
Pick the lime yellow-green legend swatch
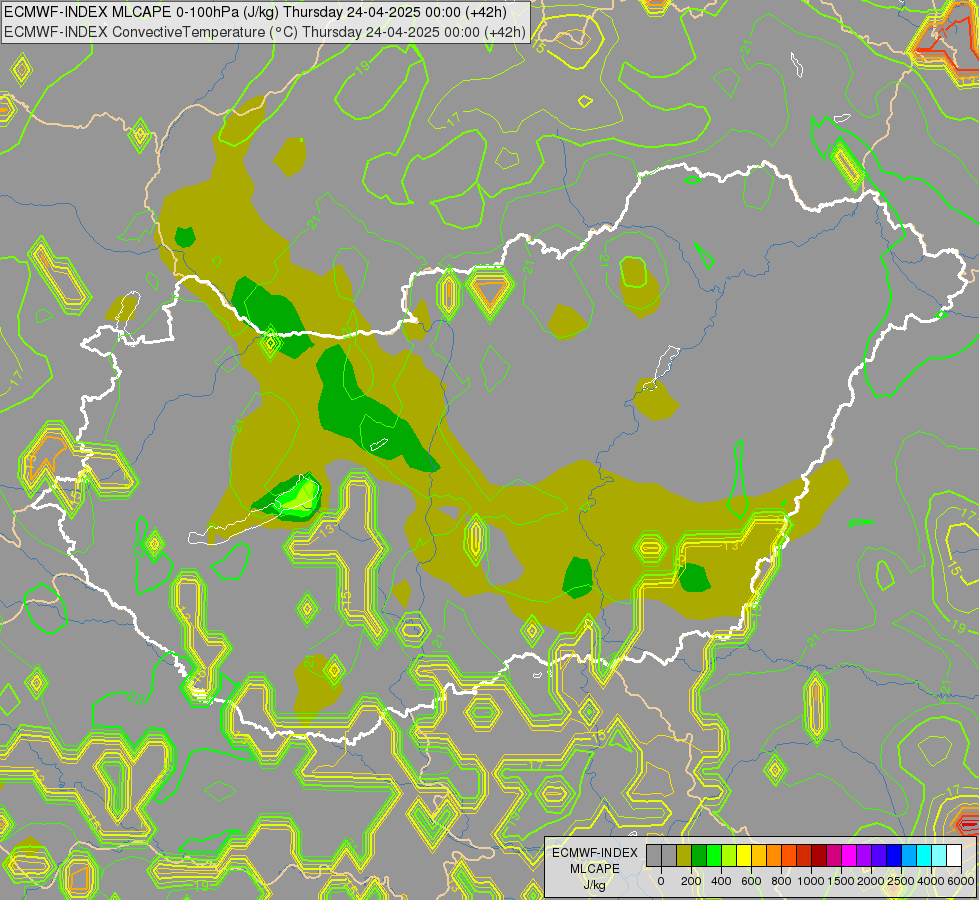[729, 856]
